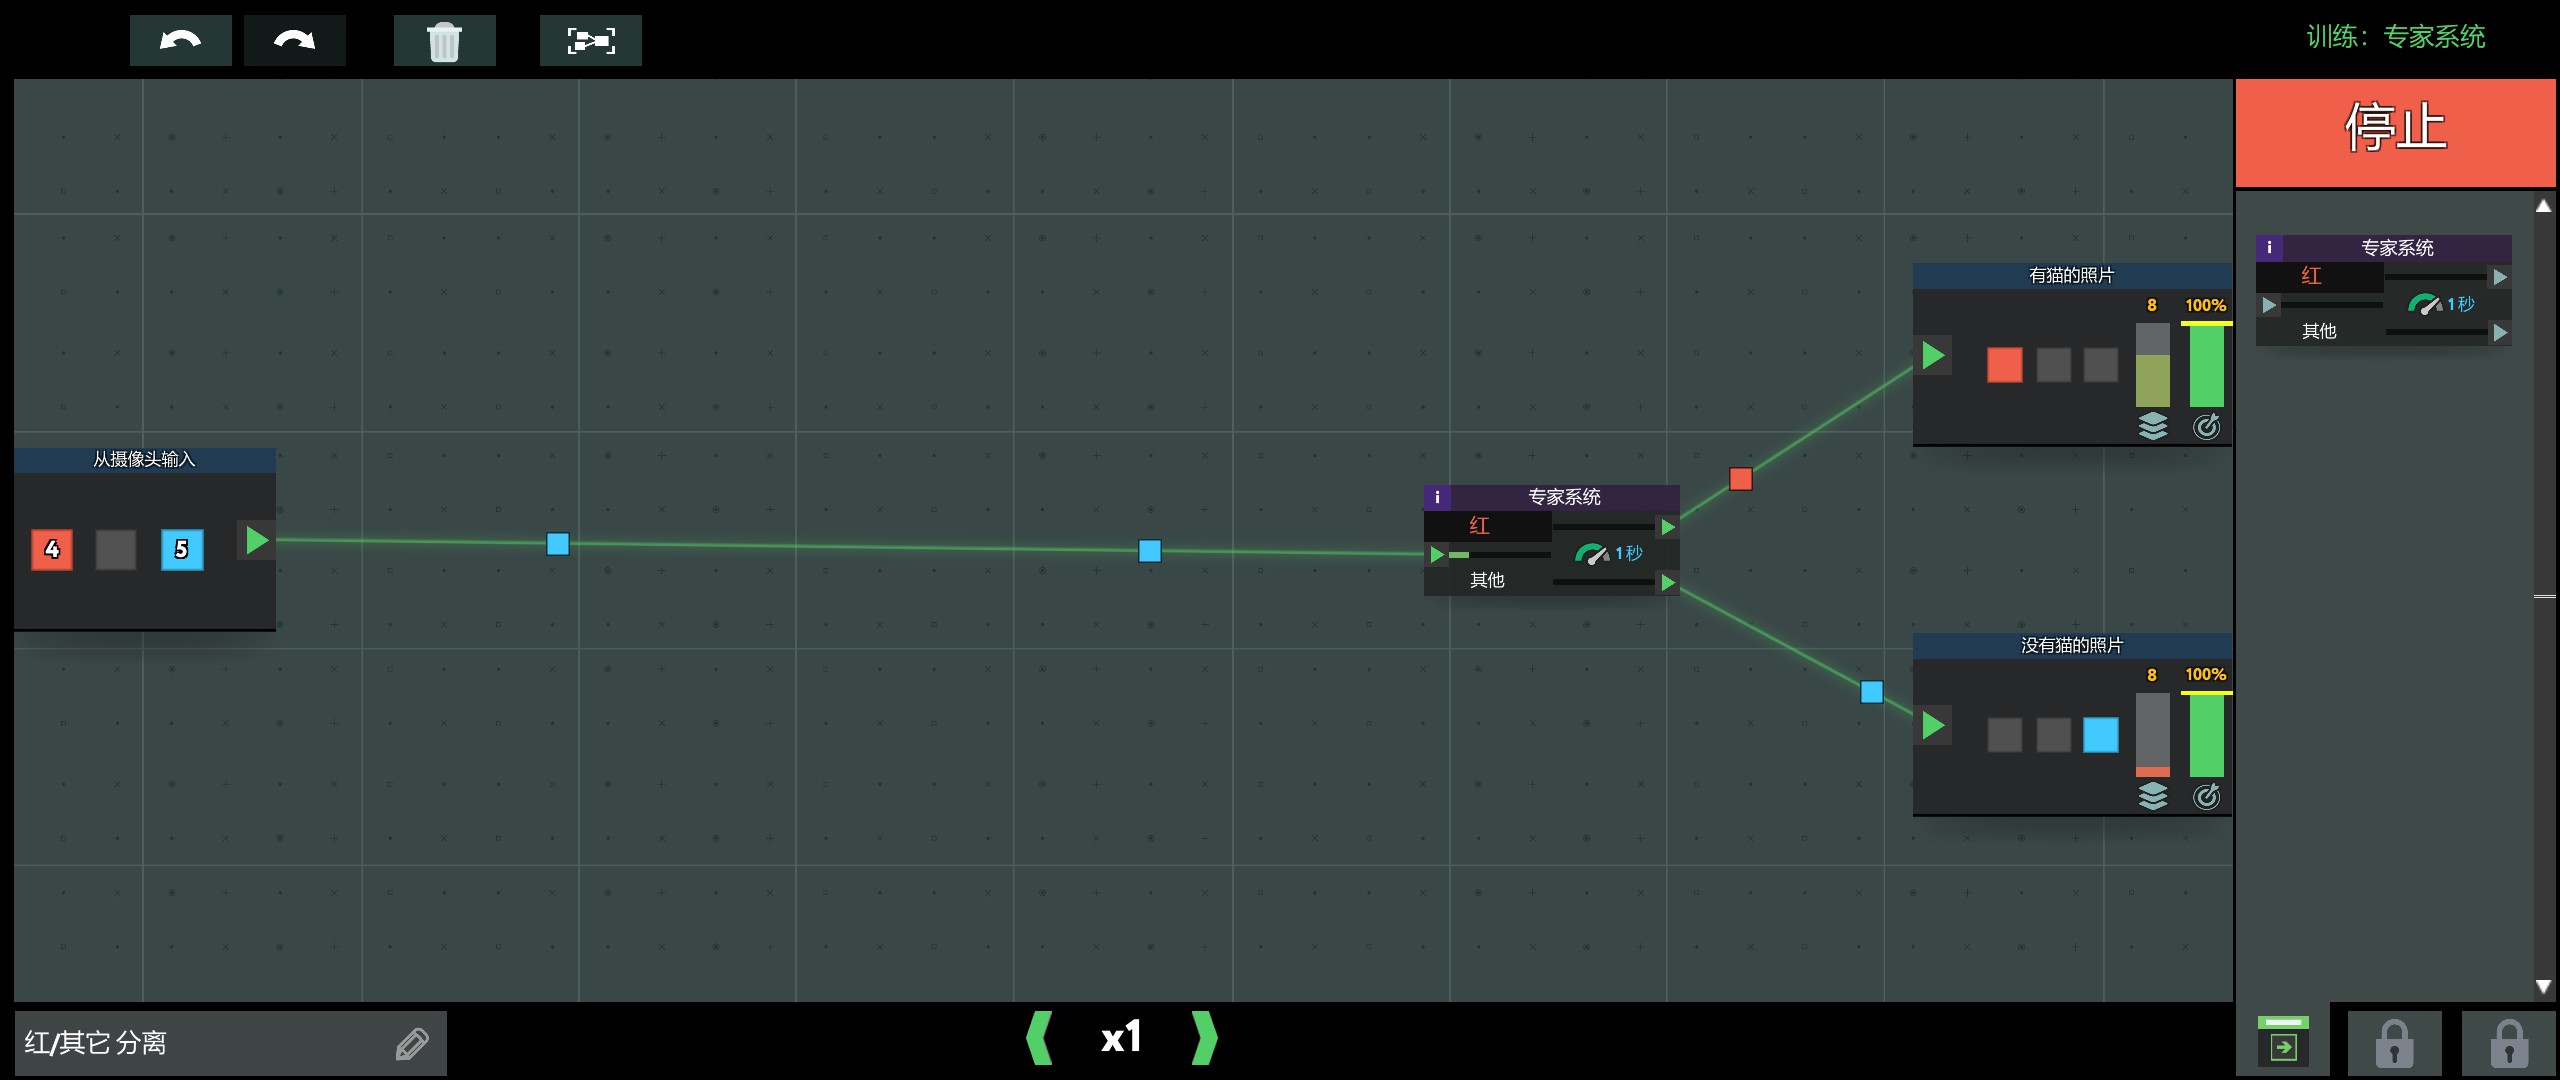Click sidebar scroll down arrow
This screenshot has width=2560, height=1080.
coord(2544,987)
